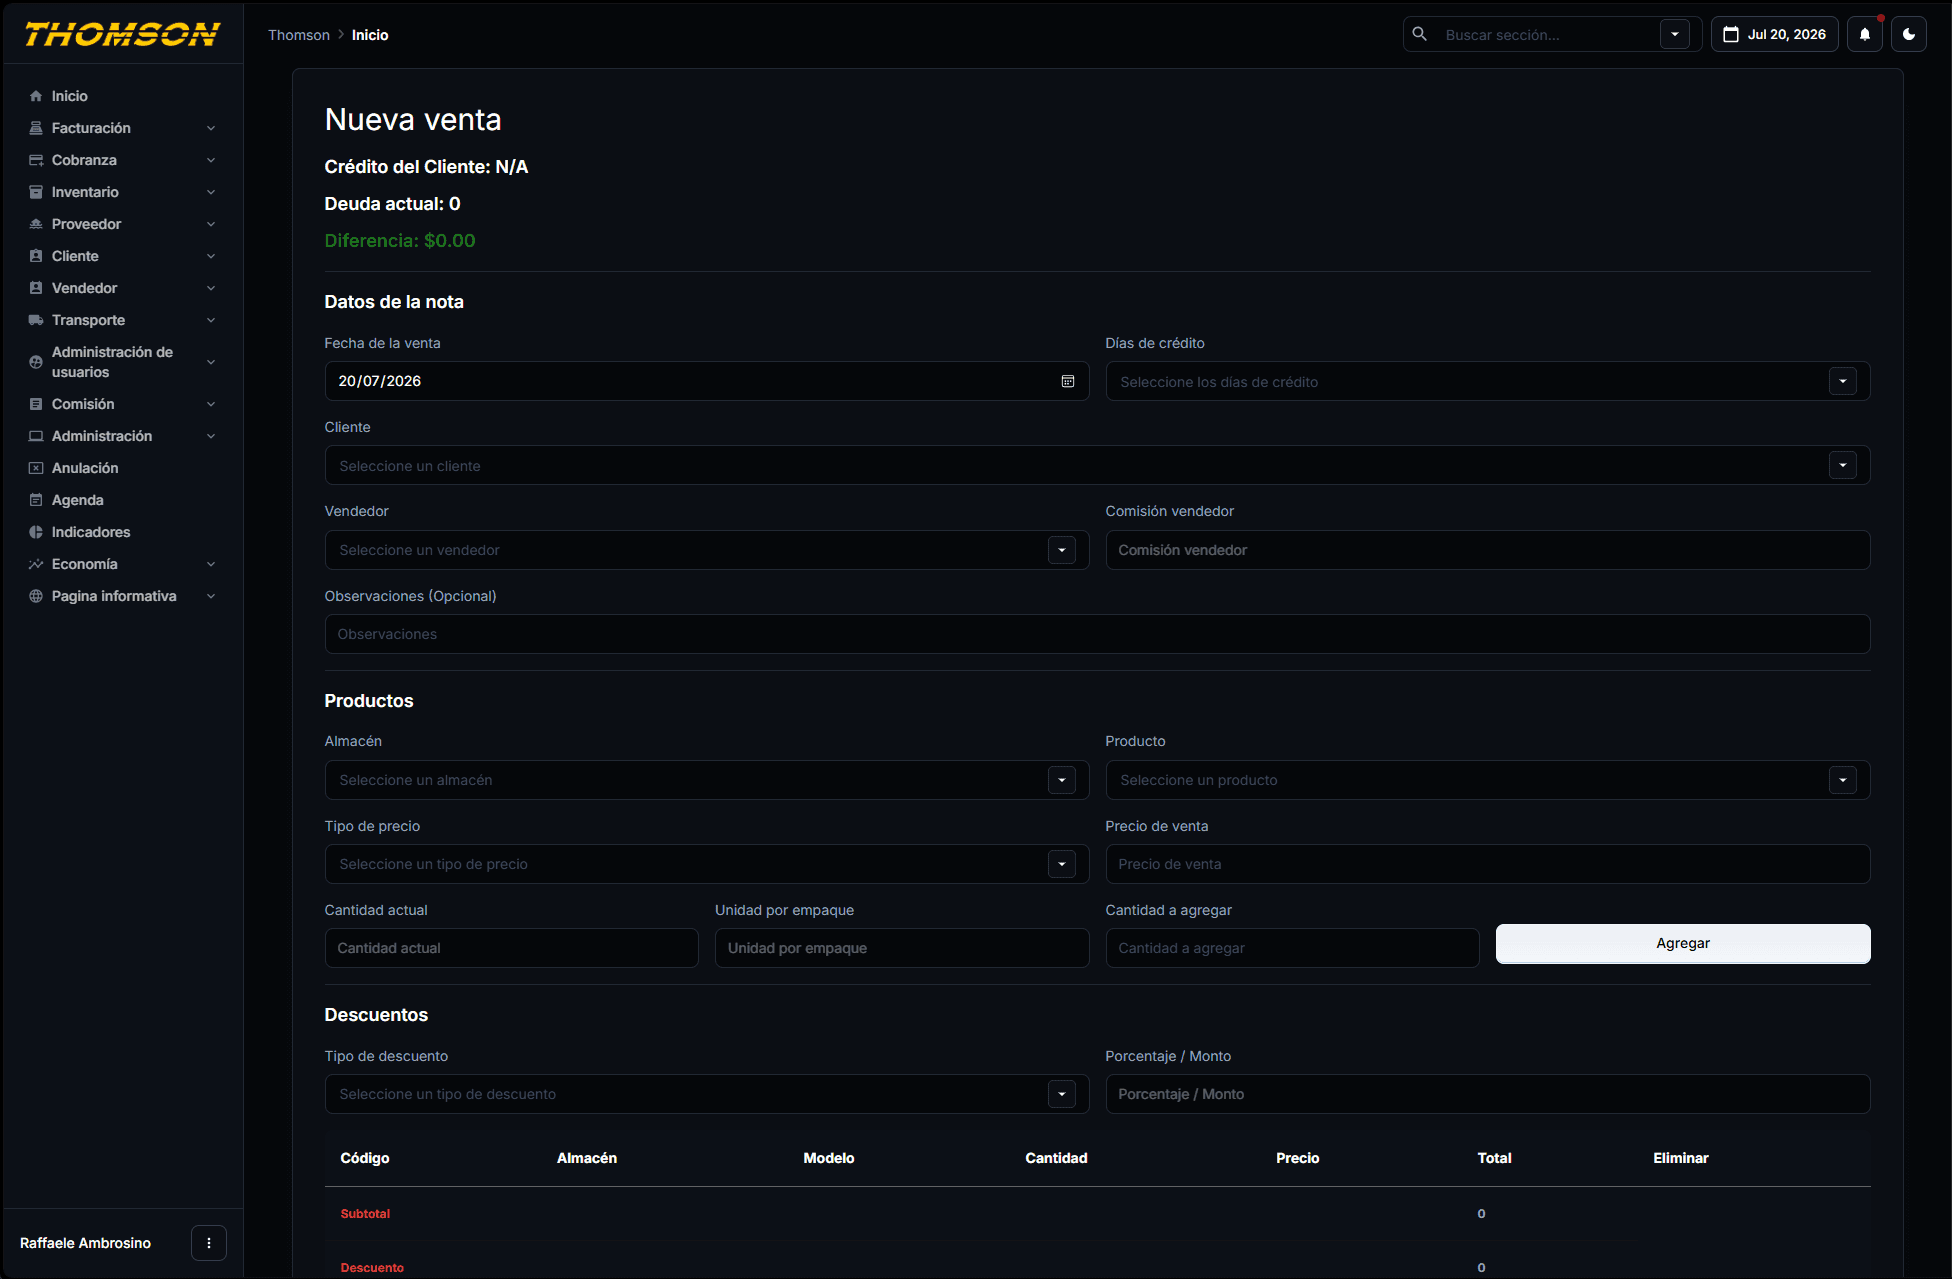This screenshot has height=1279, width=1952.
Task: Click the Cliente icon in sidebar
Action: point(36,256)
